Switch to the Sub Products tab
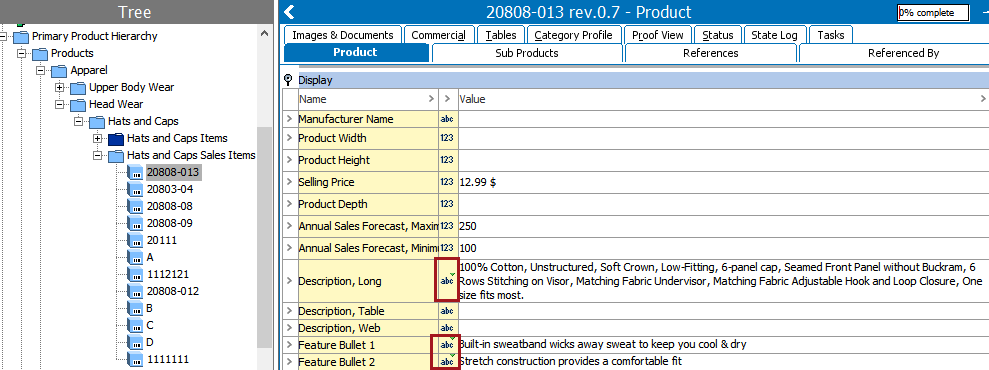989x370 pixels. point(527,53)
